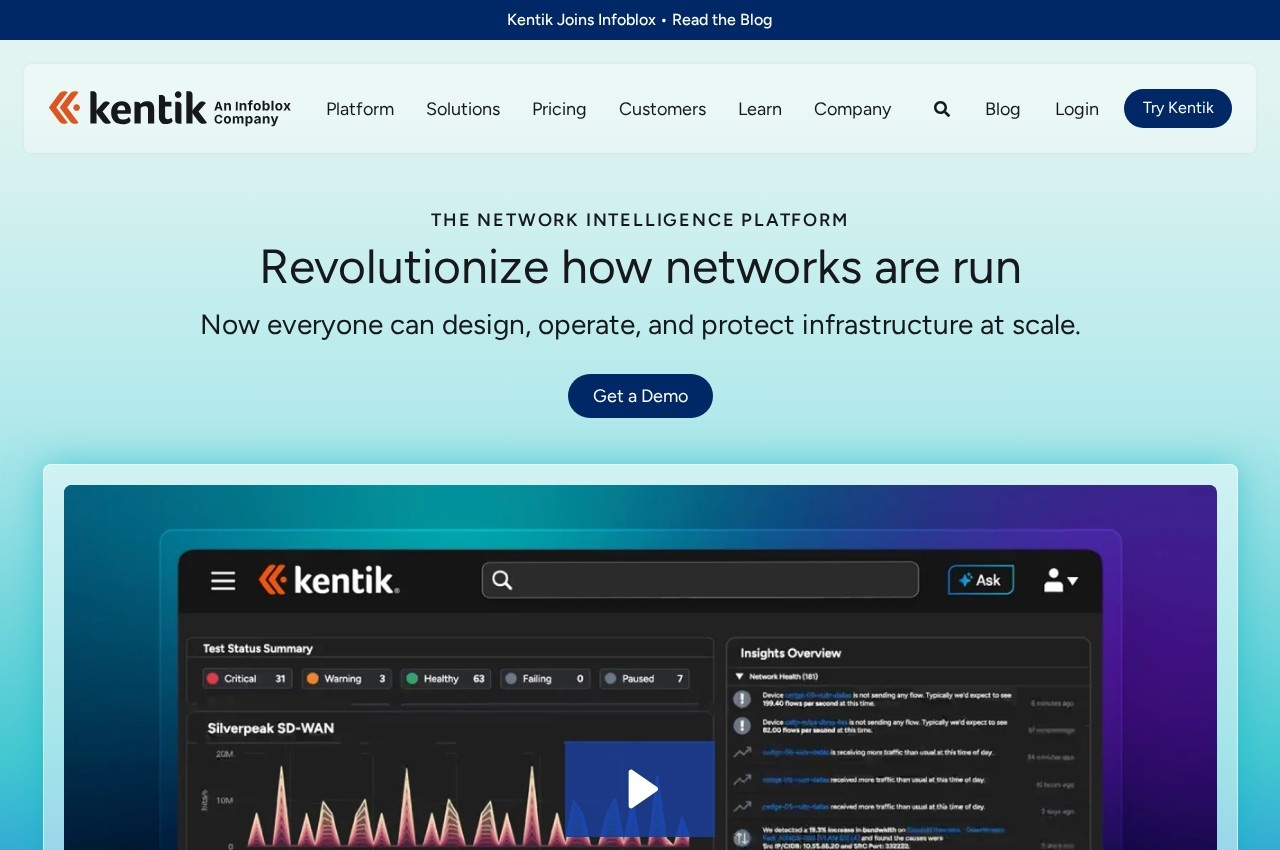
Task: Click the Kentik logo inside the video preview
Action: click(x=329, y=580)
